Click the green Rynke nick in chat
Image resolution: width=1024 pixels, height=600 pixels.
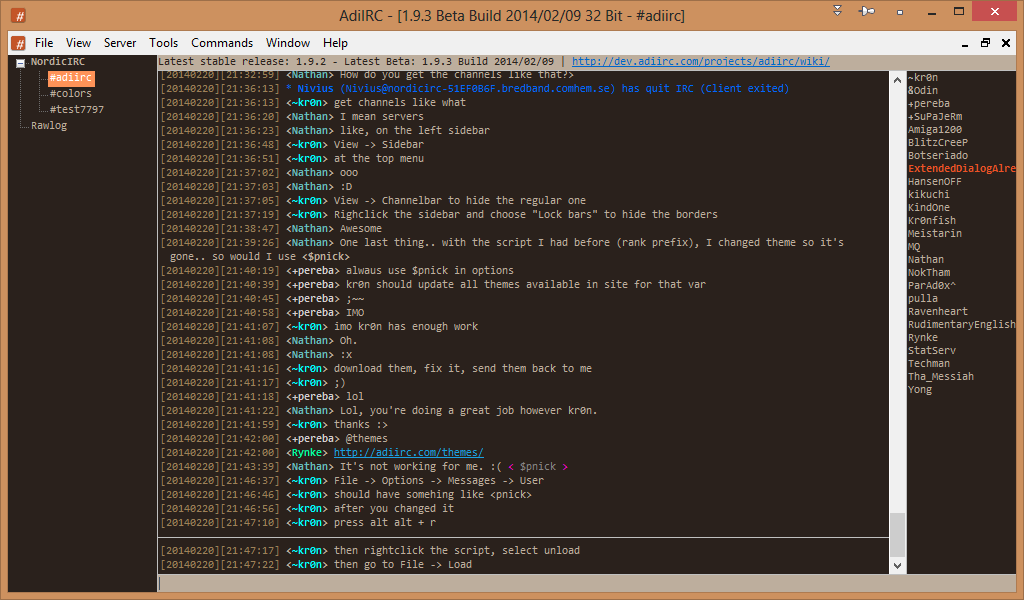[x=307, y=452]
